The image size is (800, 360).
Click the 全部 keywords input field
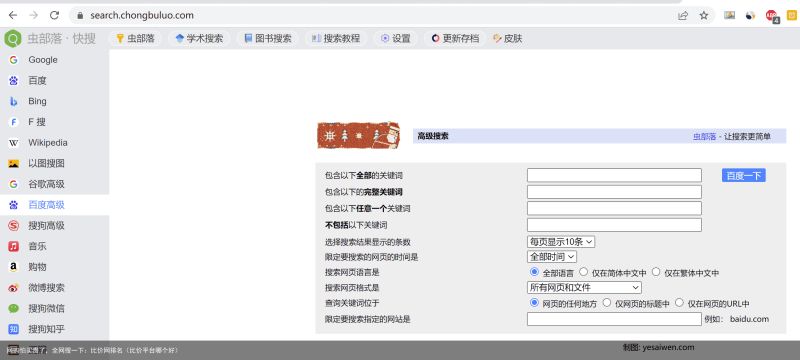(614, 175)
